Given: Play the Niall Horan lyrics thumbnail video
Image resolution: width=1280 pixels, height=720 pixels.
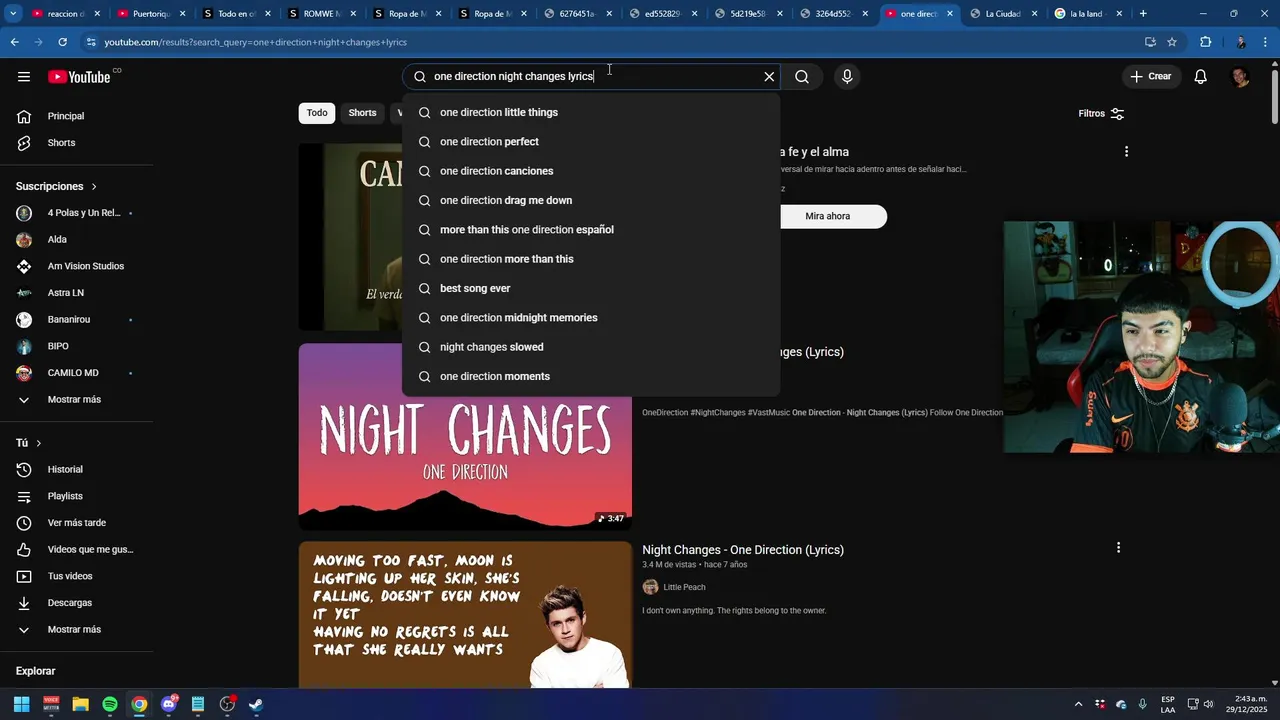Looking at the screenshot, I should (x=465, y=615).
